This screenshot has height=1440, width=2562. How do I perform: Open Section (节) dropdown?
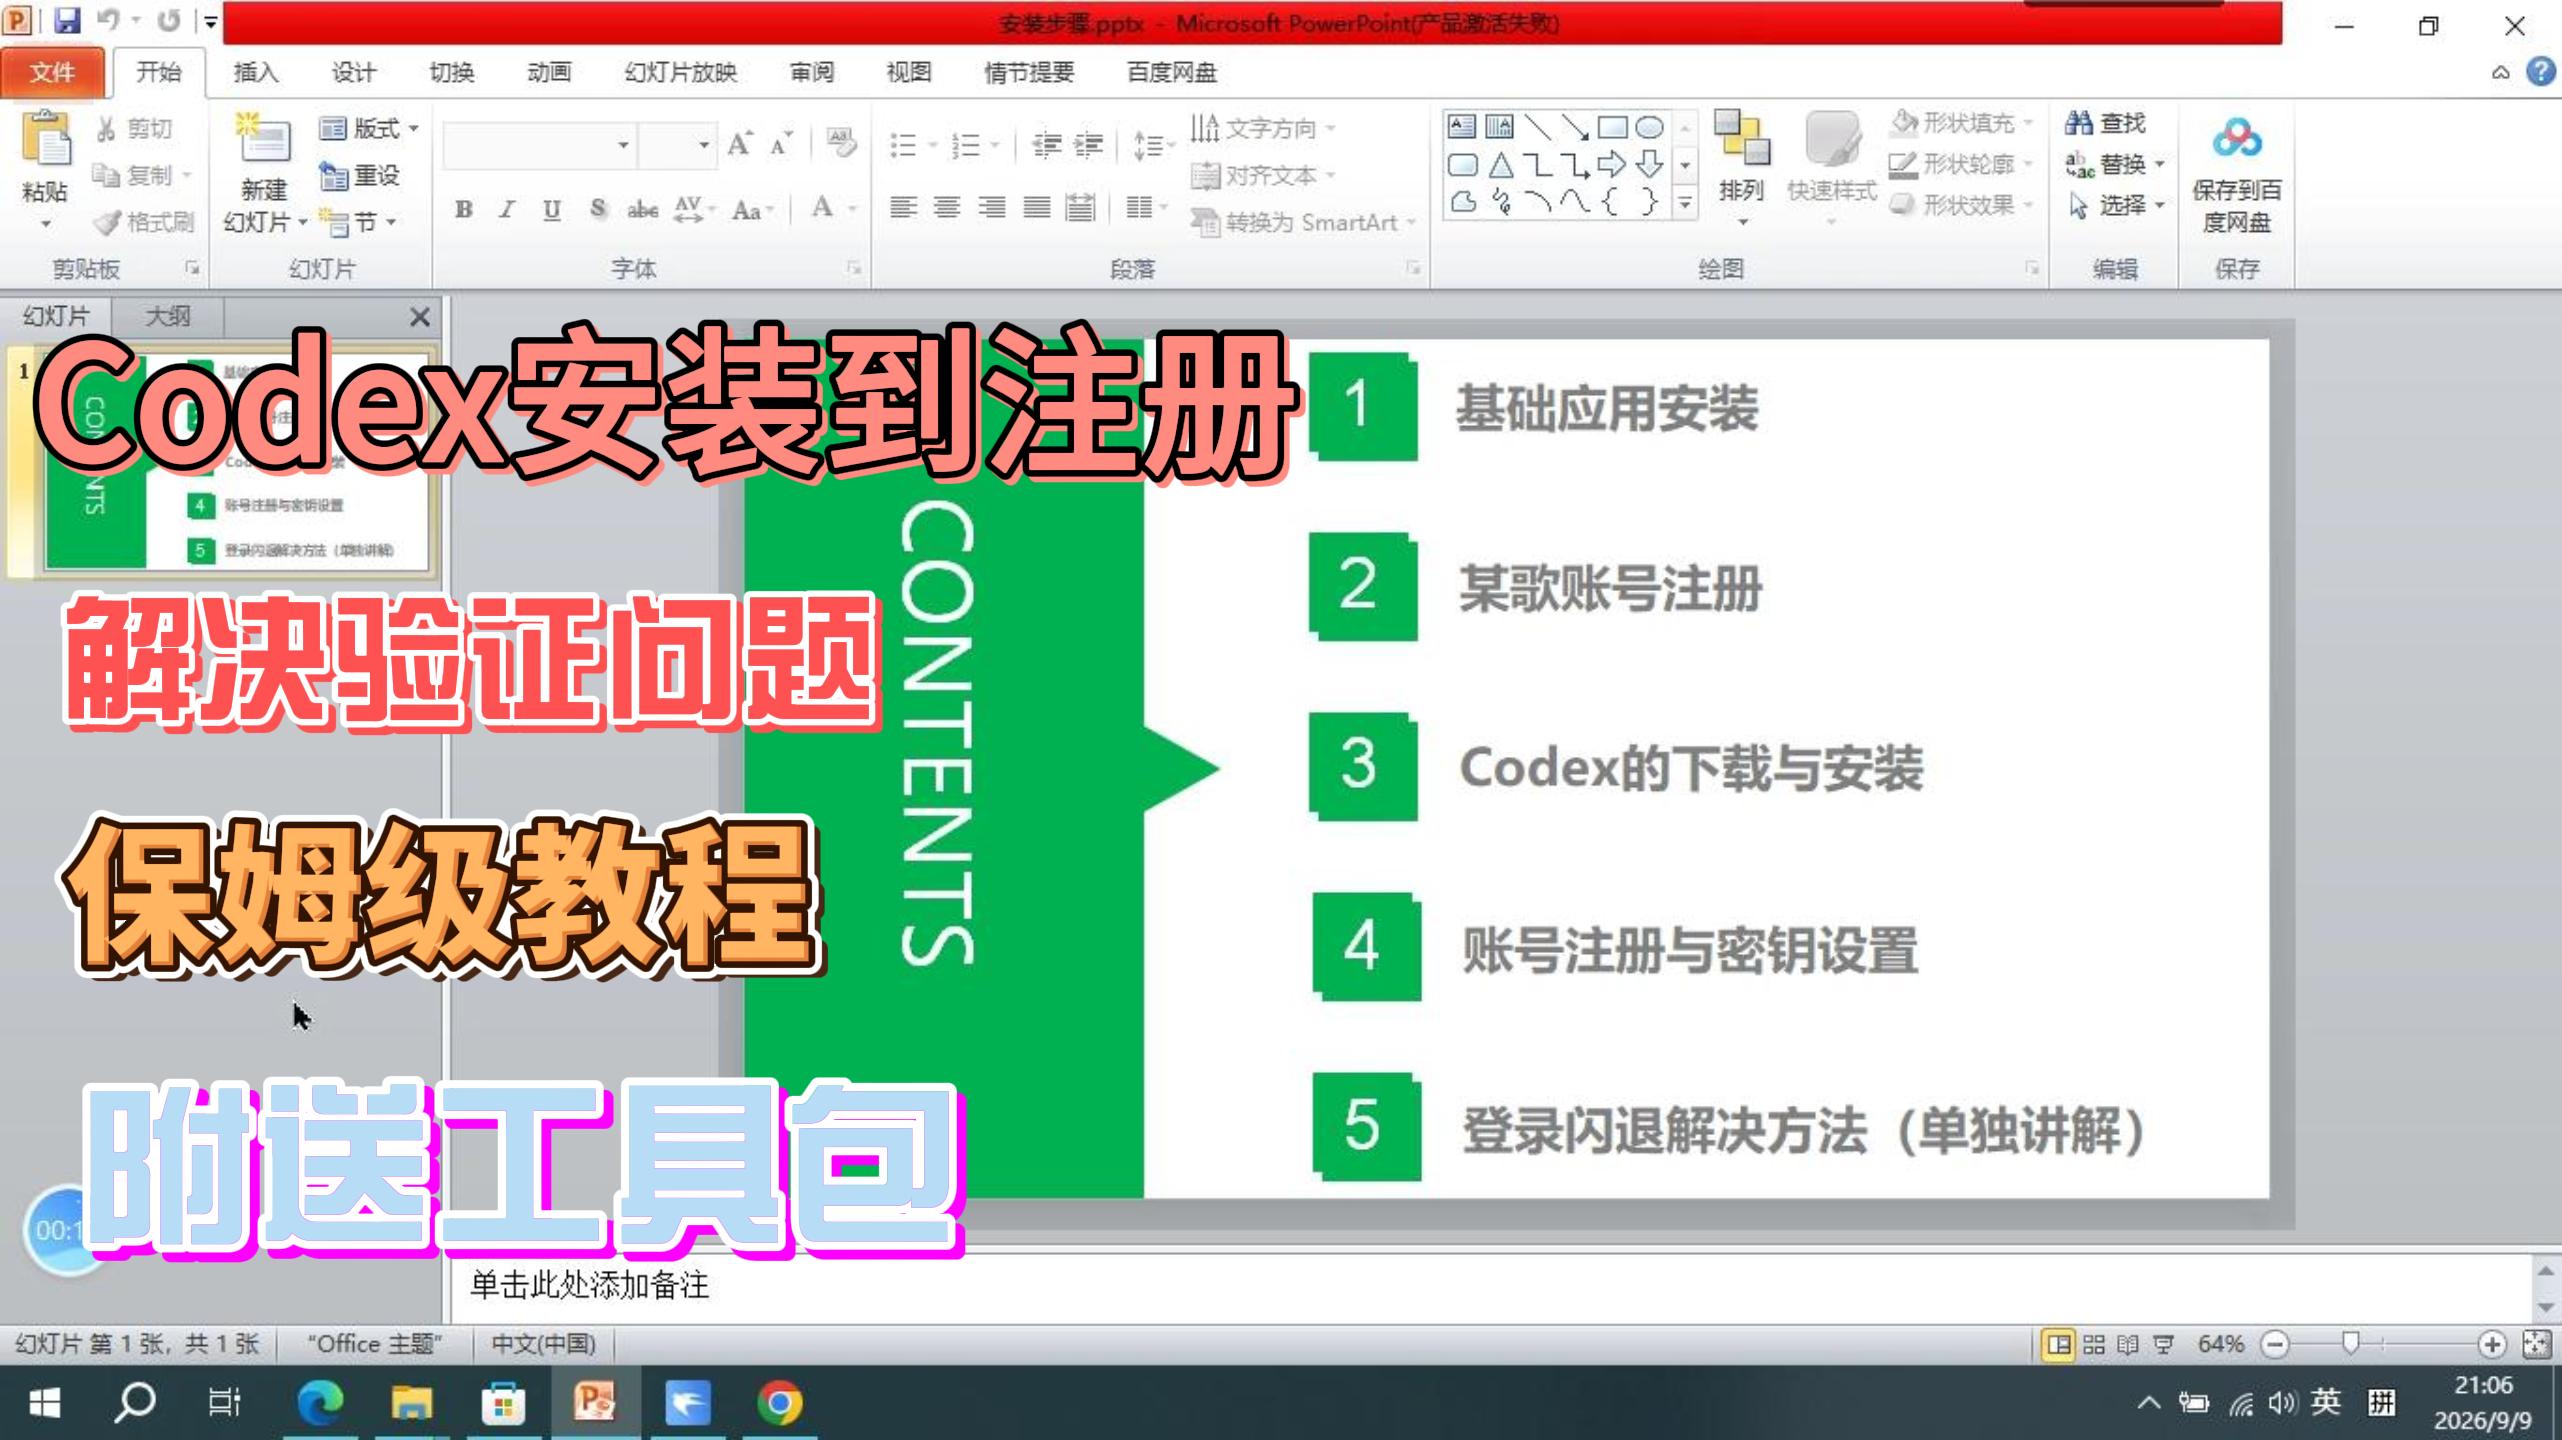tap(358, 221)
